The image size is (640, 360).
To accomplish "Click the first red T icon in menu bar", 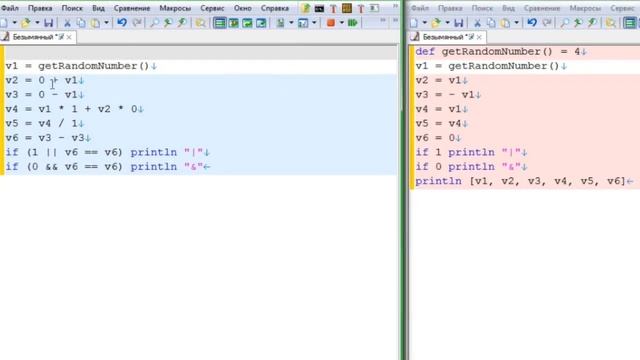I will [x=333, y=8].
